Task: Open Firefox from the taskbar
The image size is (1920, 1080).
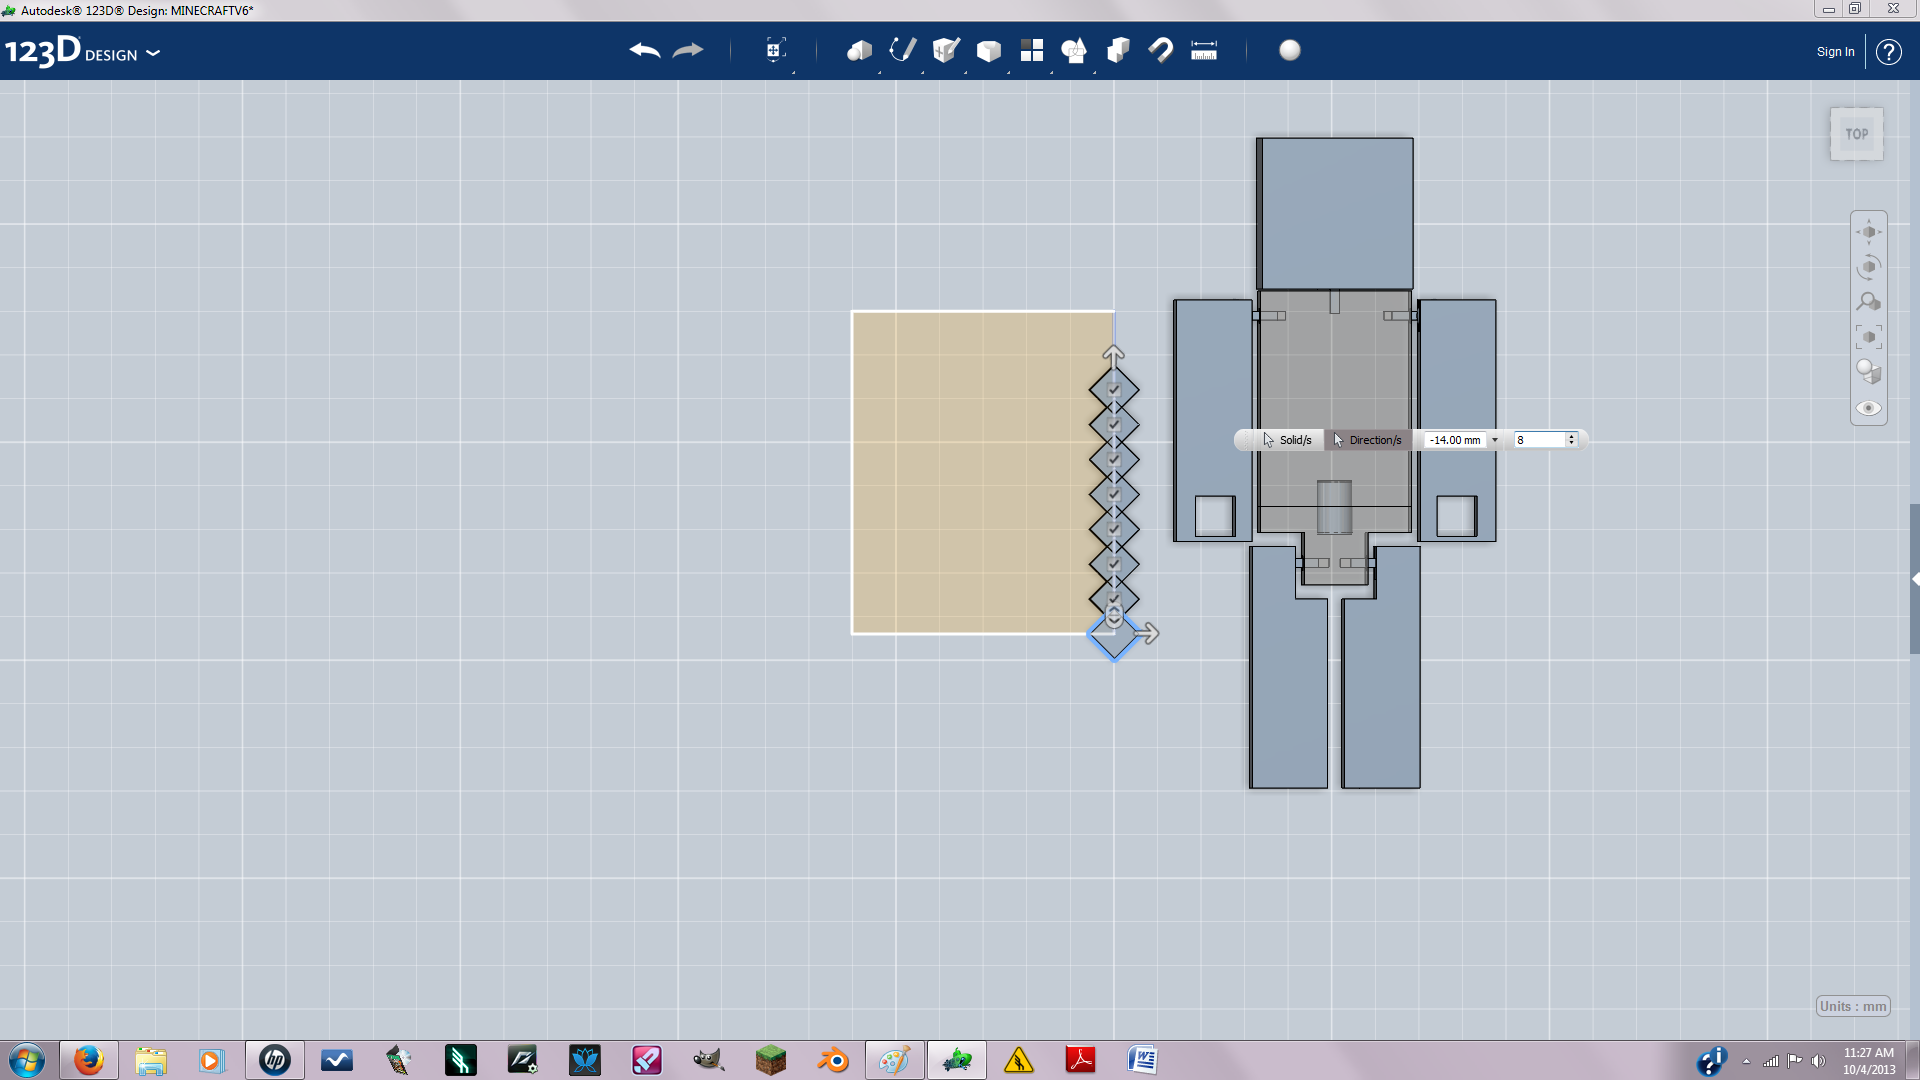Action: tap(88, 1060)
